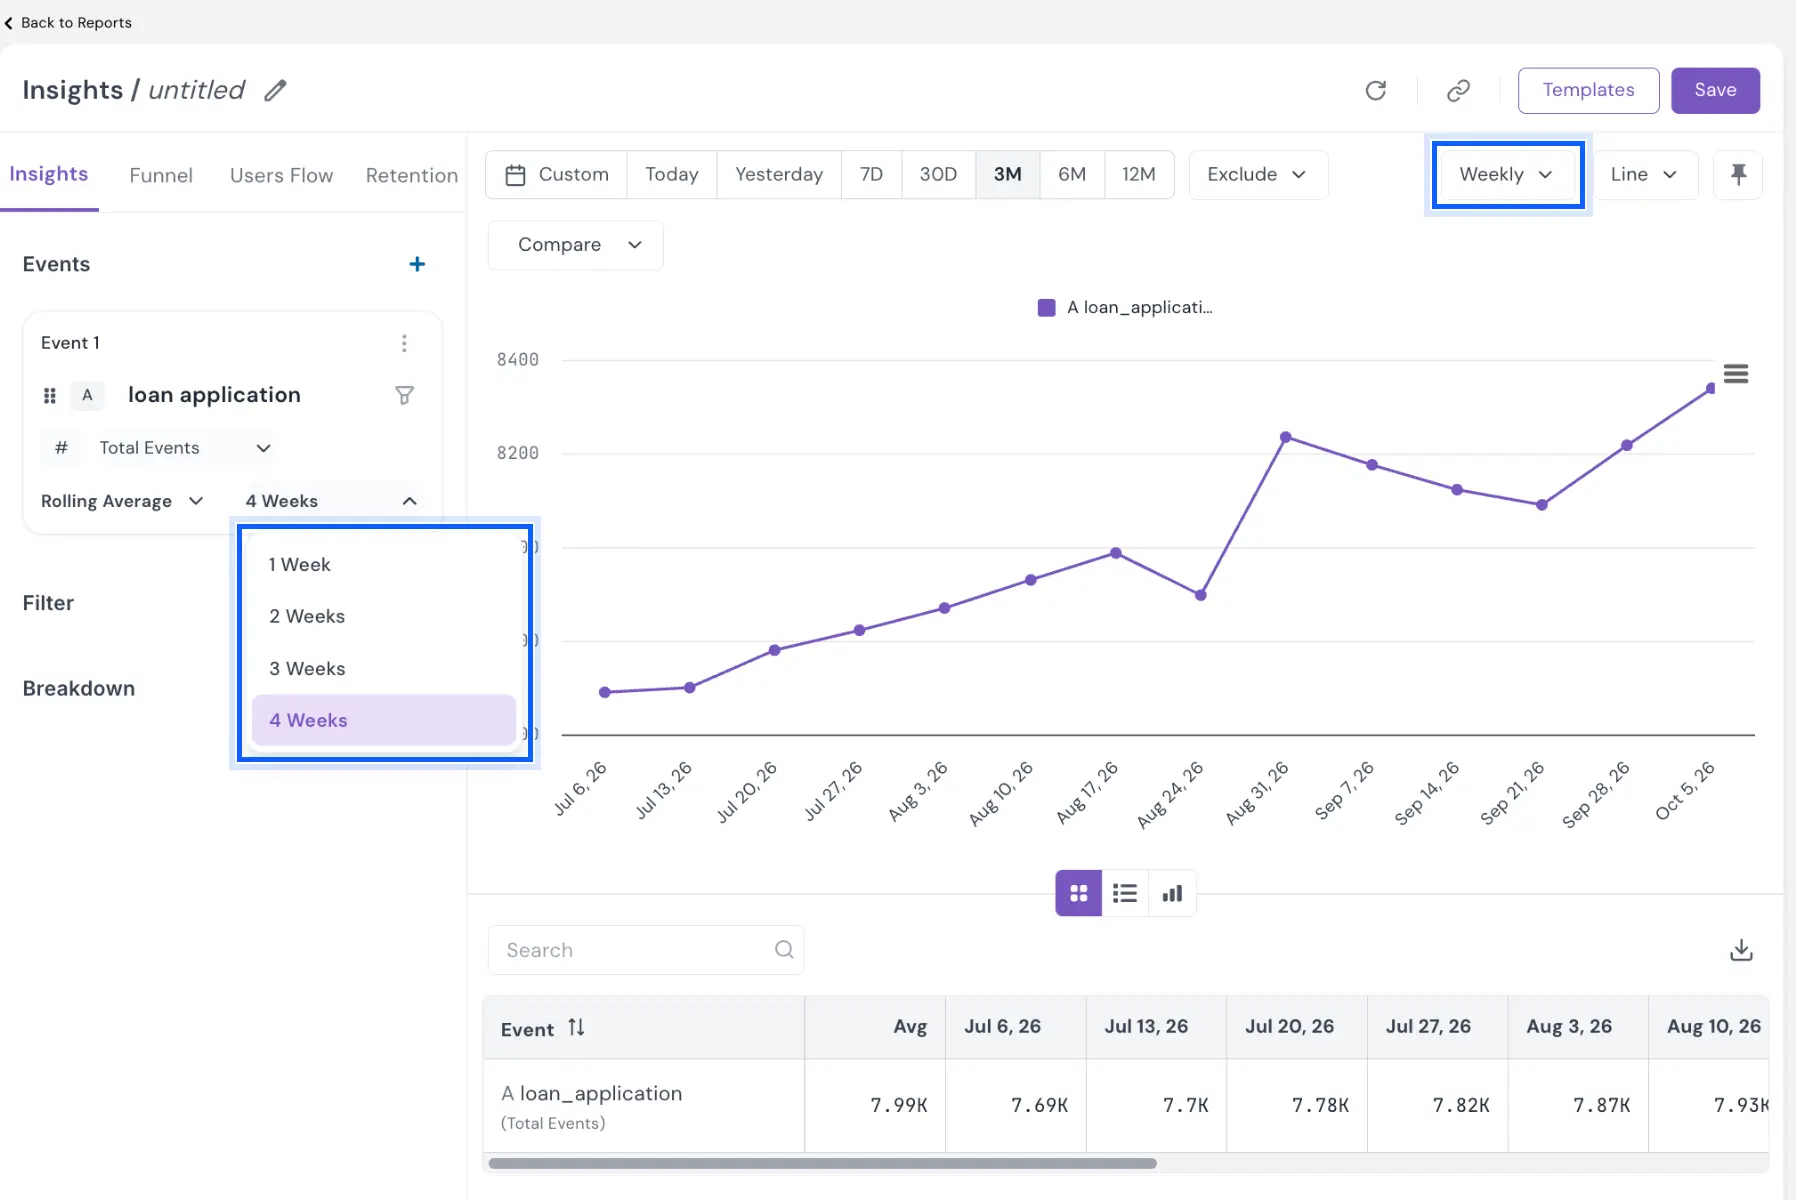Open the Total Events dropdown

[x=185, y=448]
